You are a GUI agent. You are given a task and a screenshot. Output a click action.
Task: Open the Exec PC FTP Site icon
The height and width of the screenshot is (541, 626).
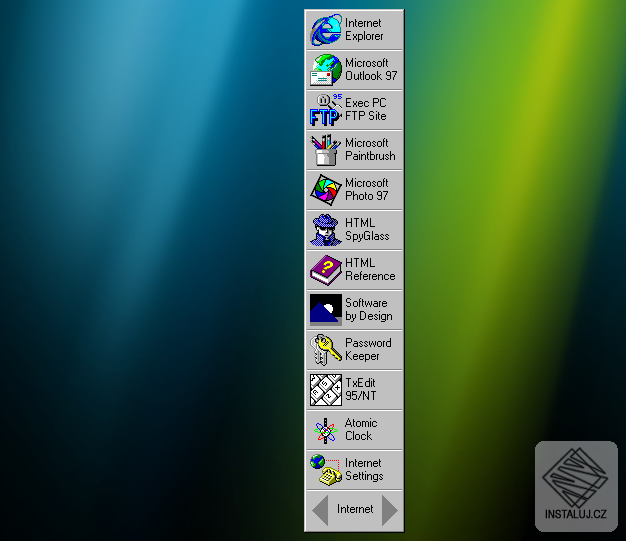point(326,110)
